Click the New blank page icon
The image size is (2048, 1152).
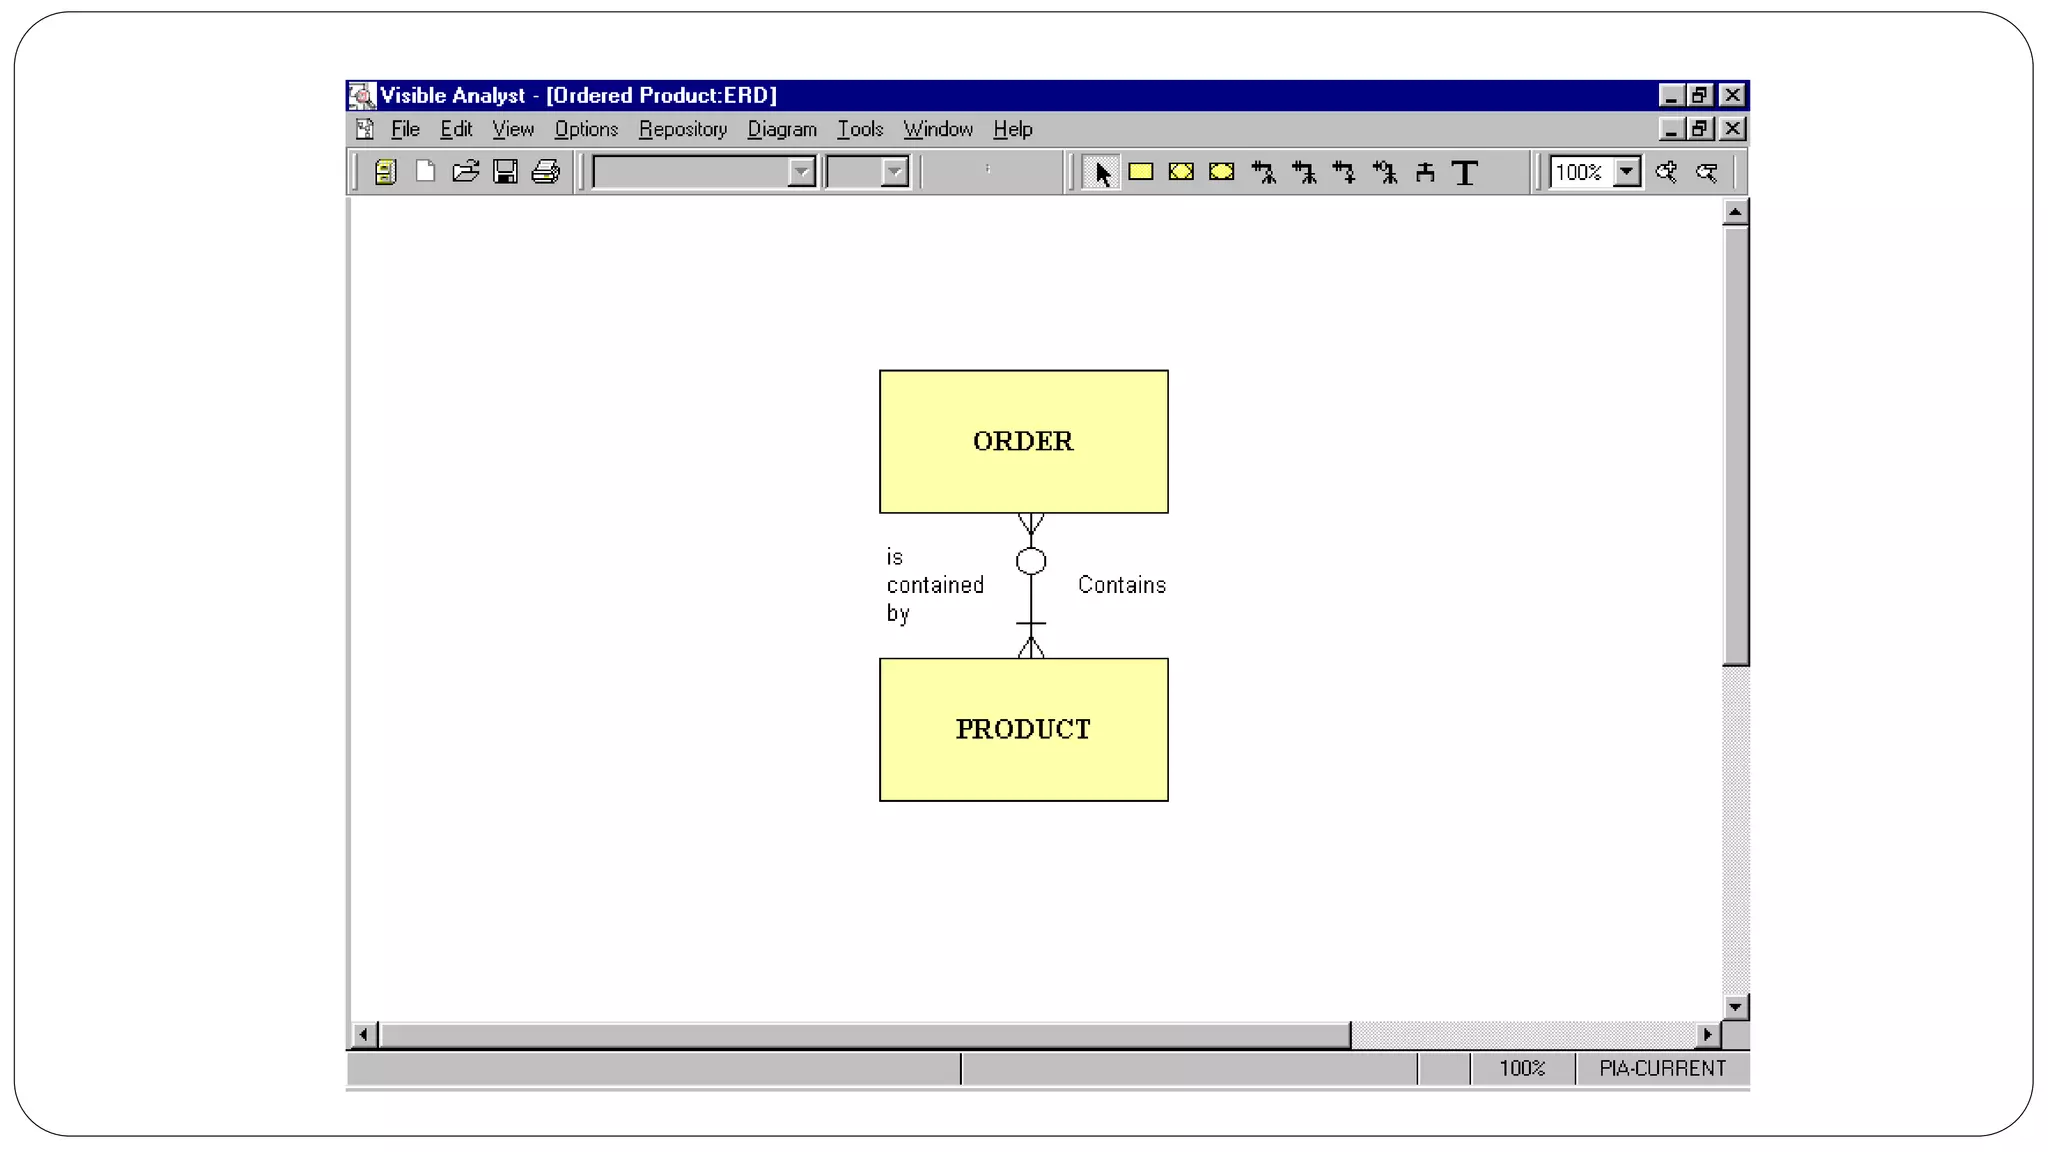(x=425, y=172)
